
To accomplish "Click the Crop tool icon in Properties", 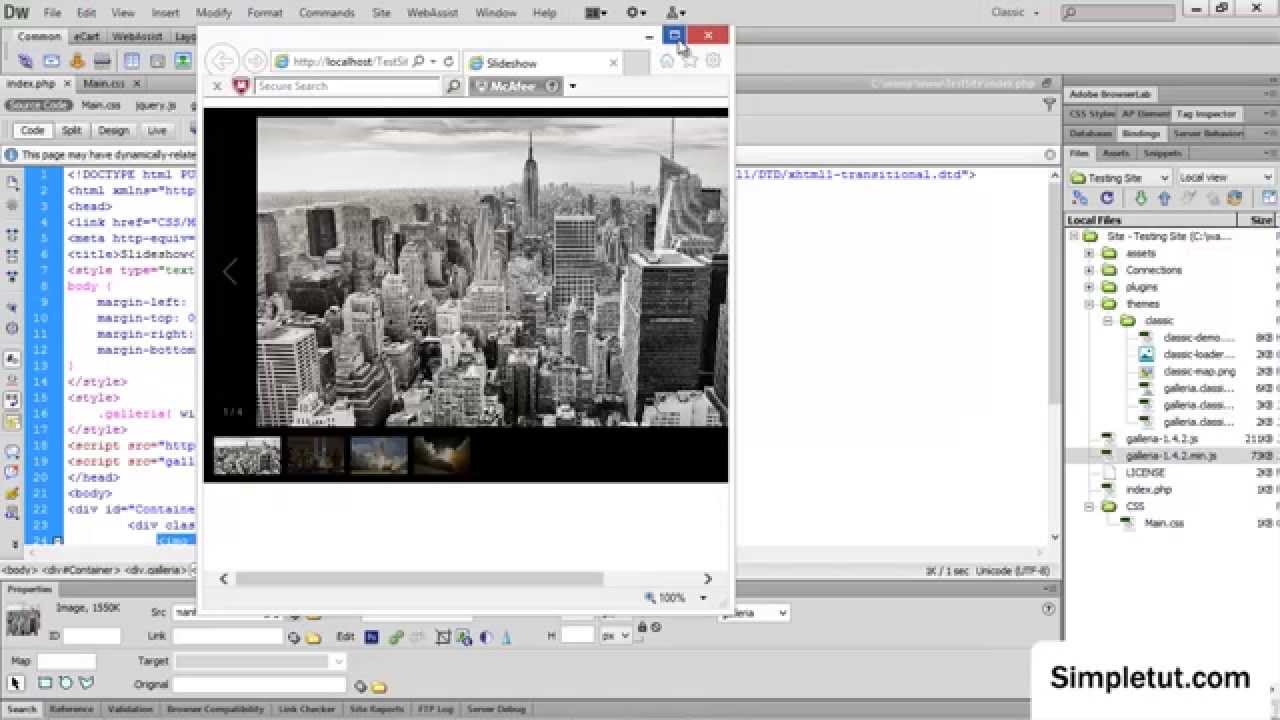I will (442, 636).
